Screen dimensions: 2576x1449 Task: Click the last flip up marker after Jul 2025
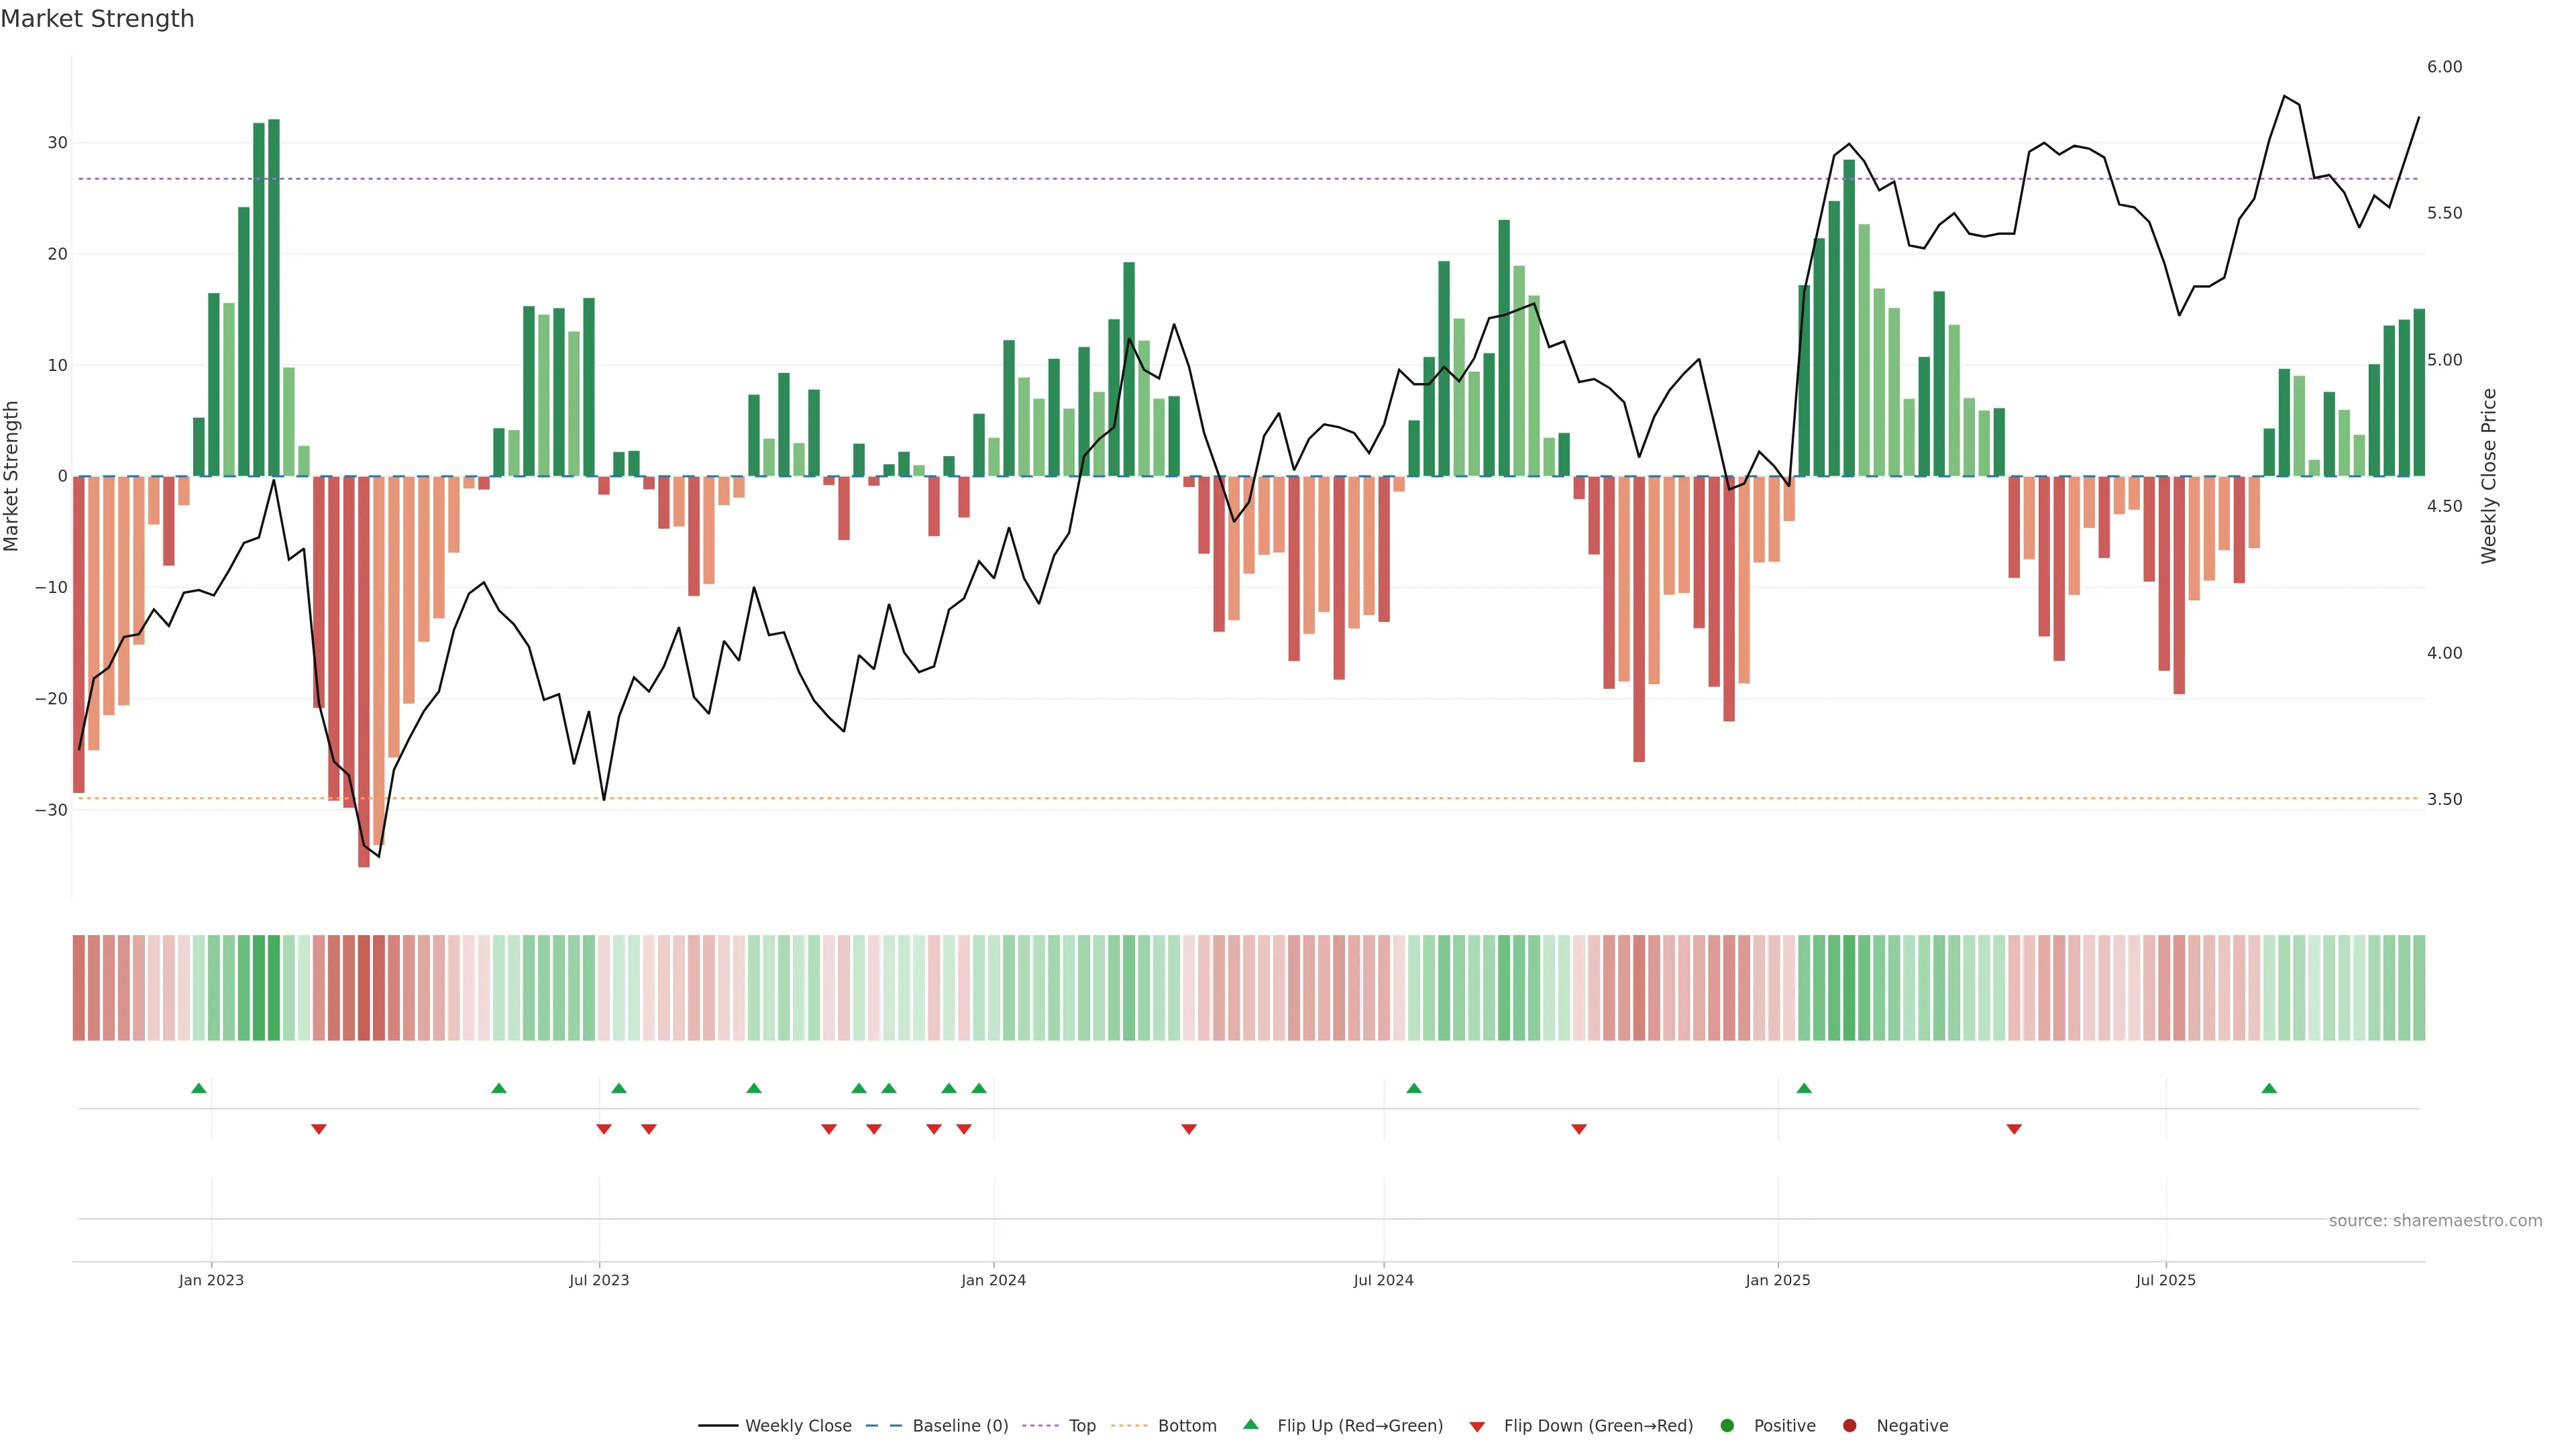tap(2269, 1088)
